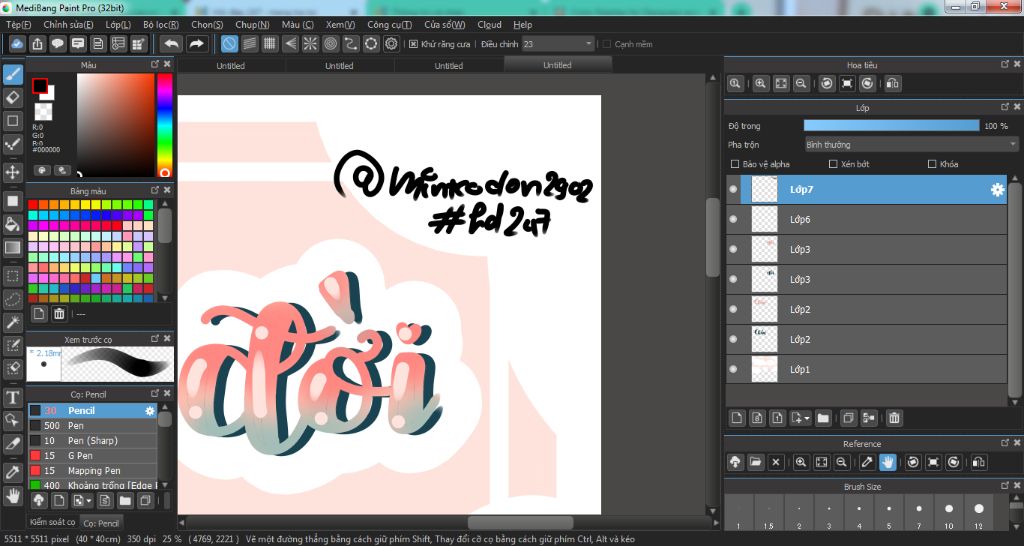Select the Eraser tool
This screenshot has height=546, width=1024.
[x=12, y=98]
